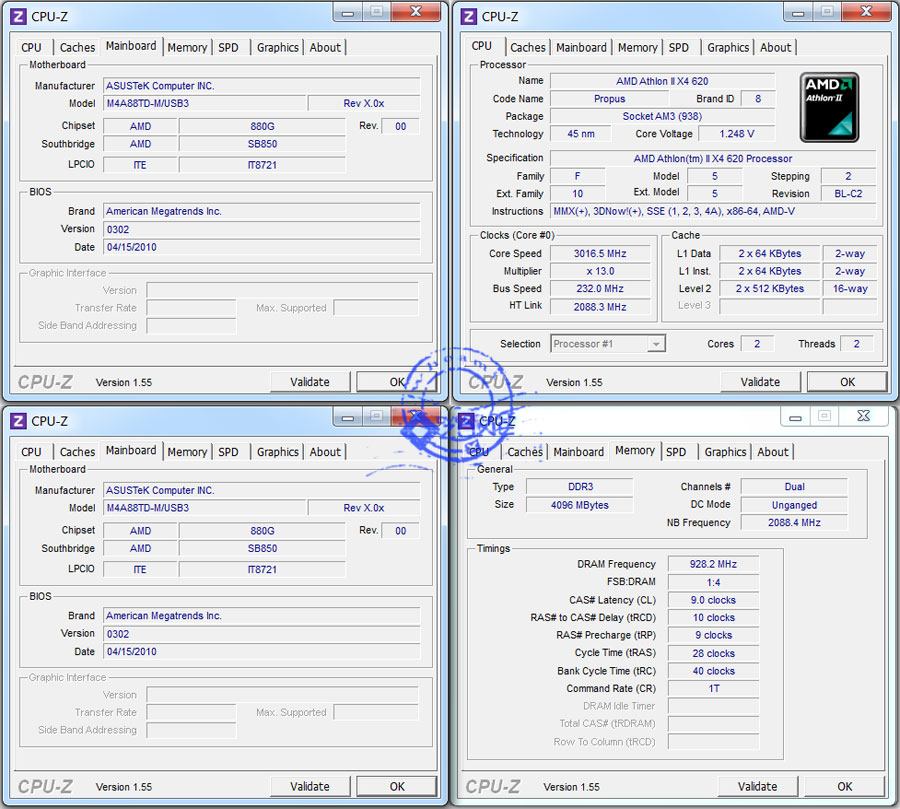Click the 2088.3 MHz HT Link value
The height and width of the screenshot is (809, 900).
pos(600,307)
